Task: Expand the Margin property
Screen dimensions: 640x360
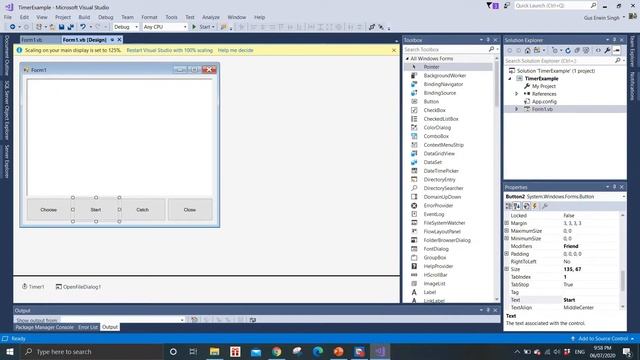Action: (507, 223)
